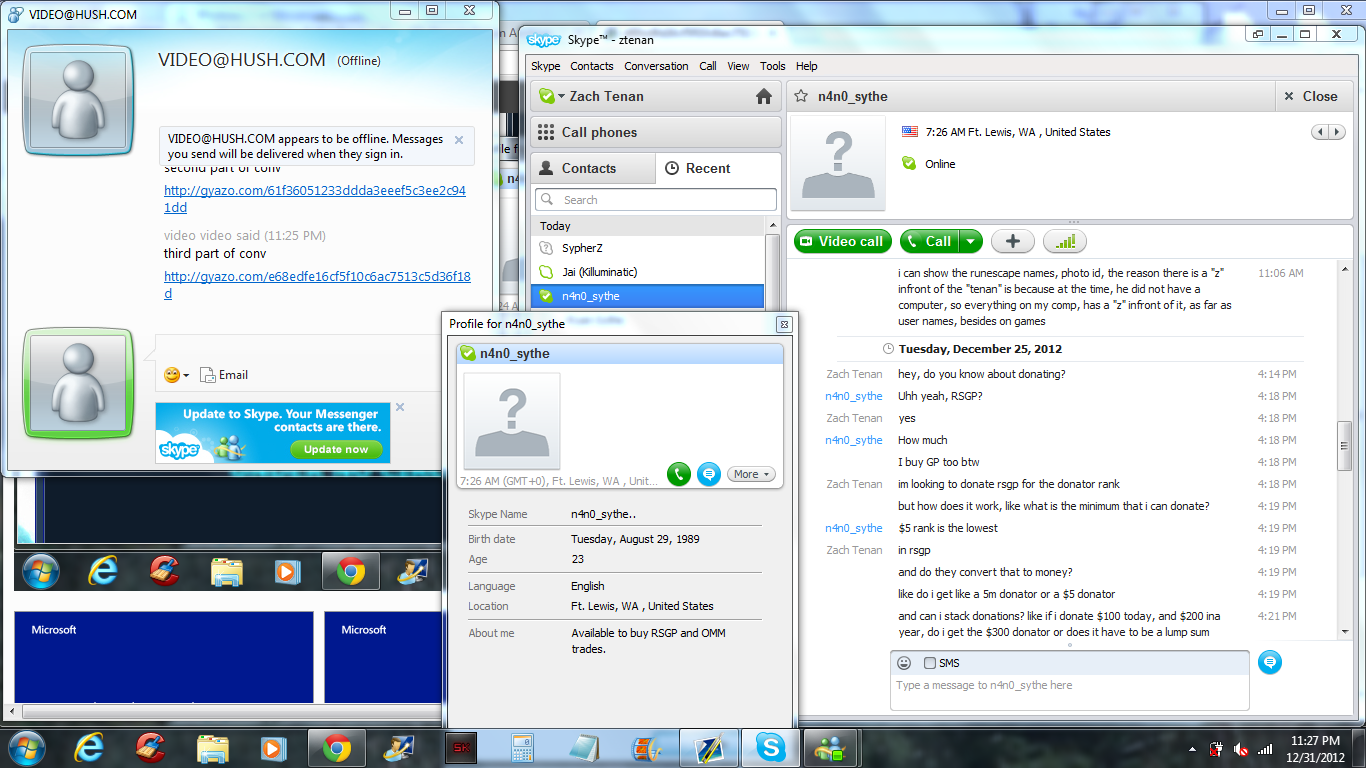Toggle the SMS checkbox
The height and width of the screenshot is (768, 1366).
(x=930, y=663)
